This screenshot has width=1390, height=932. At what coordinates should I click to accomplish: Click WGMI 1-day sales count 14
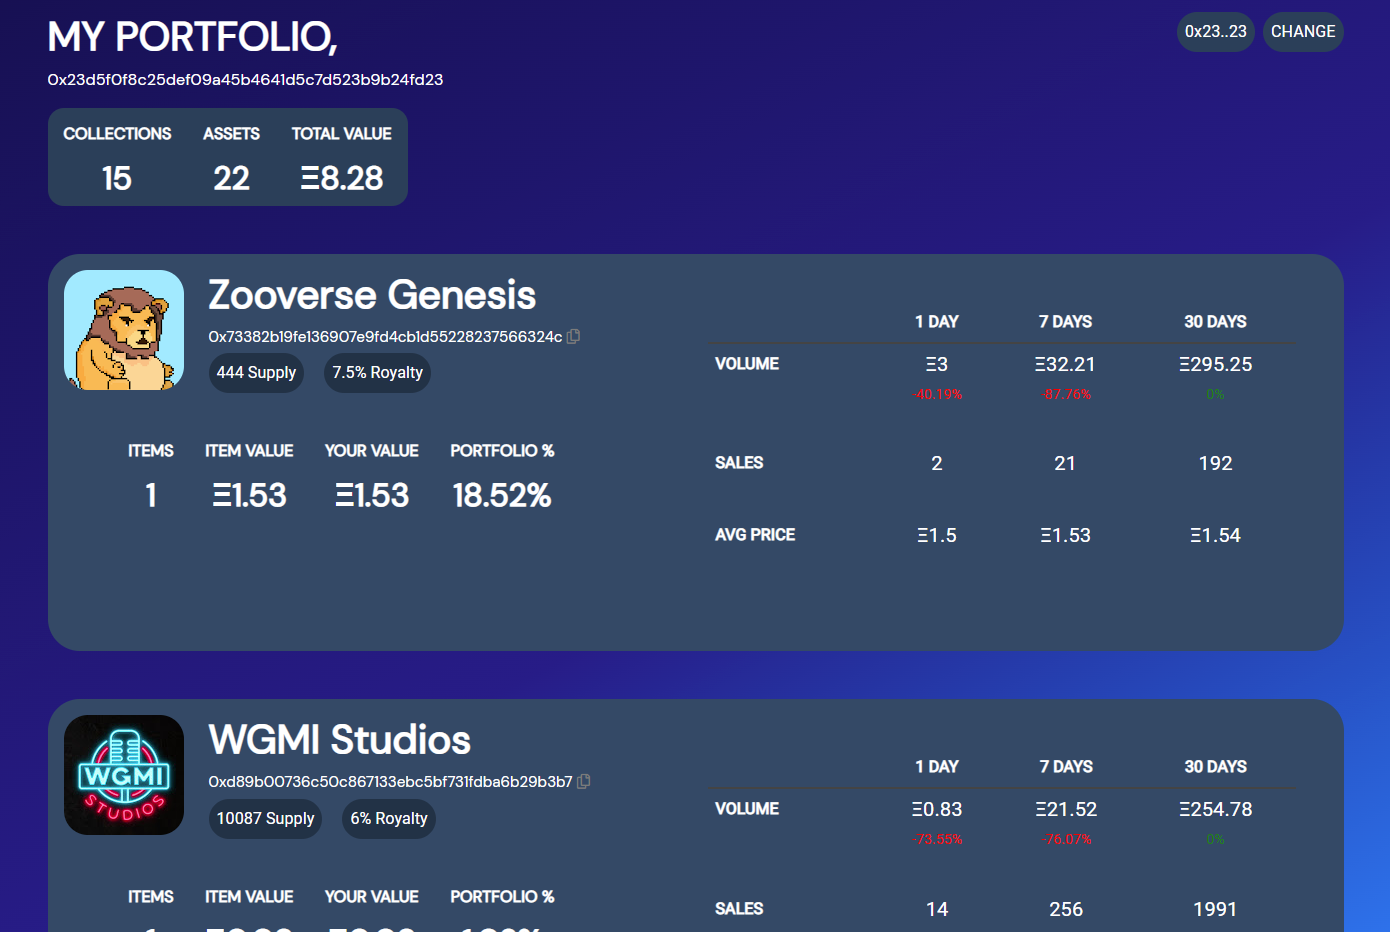tap(937, 909)
